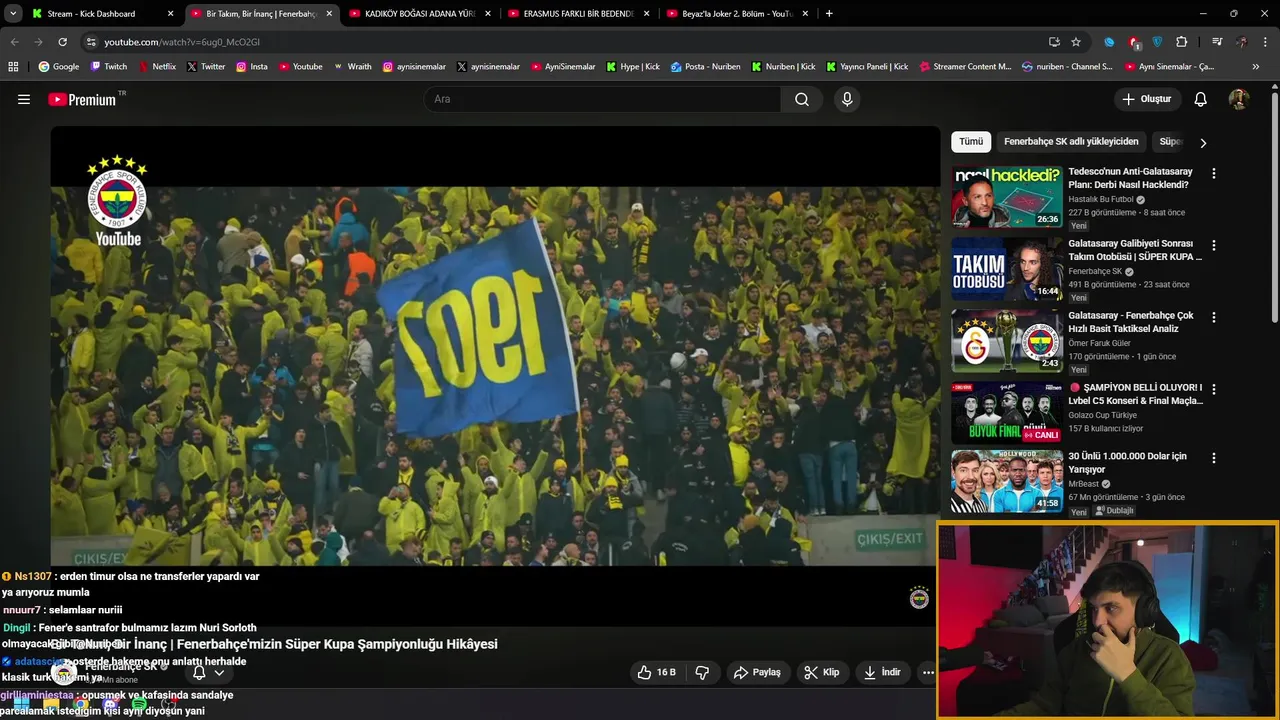Viewport: 1280px width, 720px height.
Task: Share the video with Paylaş
Action: click(x=757, y=673)
